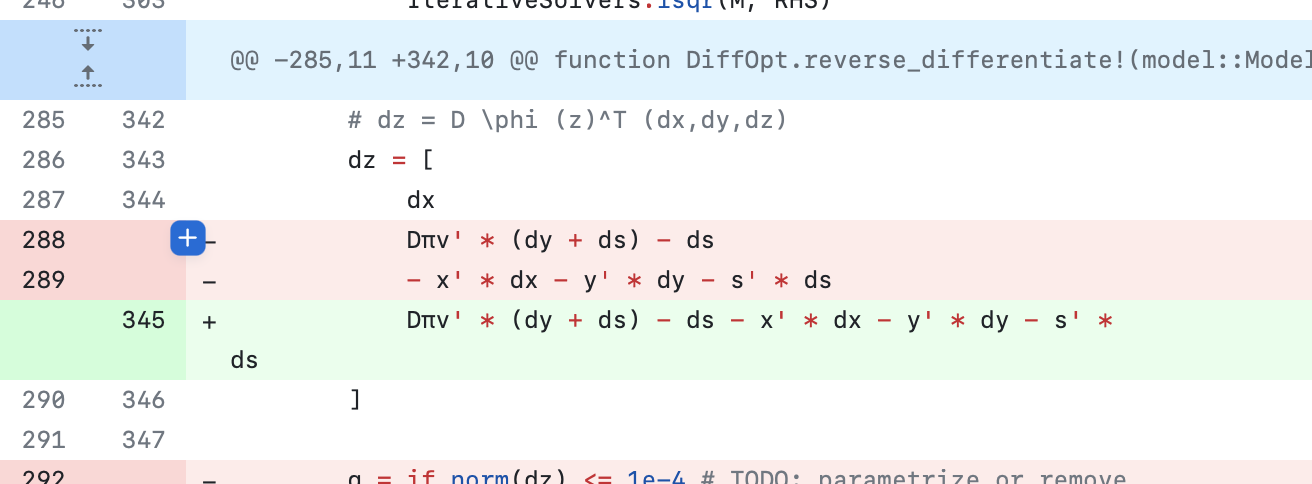
Task: Click new line number 347
Action: coord(143,440)
